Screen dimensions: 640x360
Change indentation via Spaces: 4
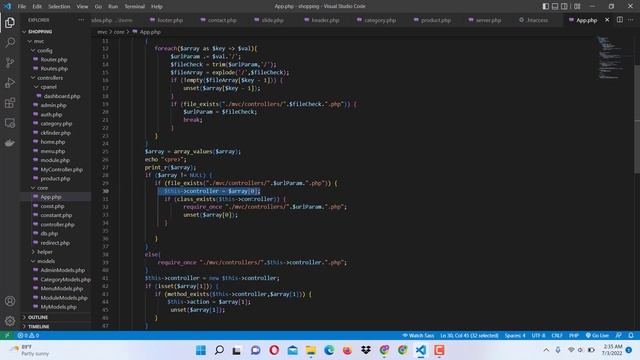tap(515, 335)
